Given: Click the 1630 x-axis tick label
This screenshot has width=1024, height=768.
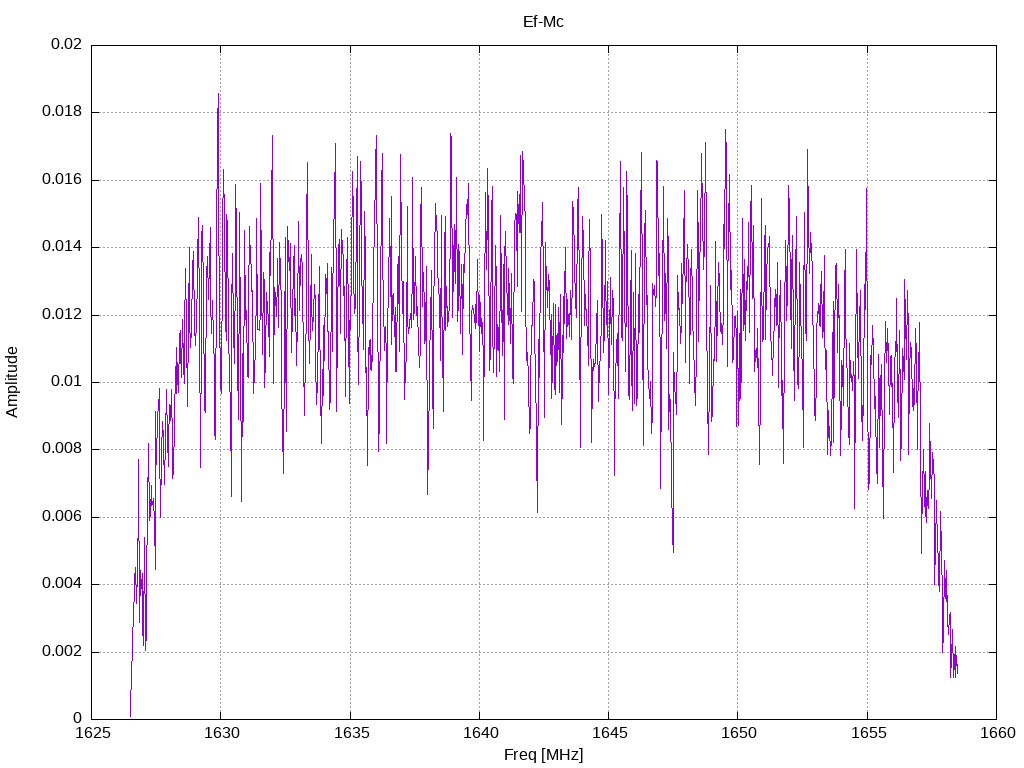Looking at the screenshot, I should (221, 733).
